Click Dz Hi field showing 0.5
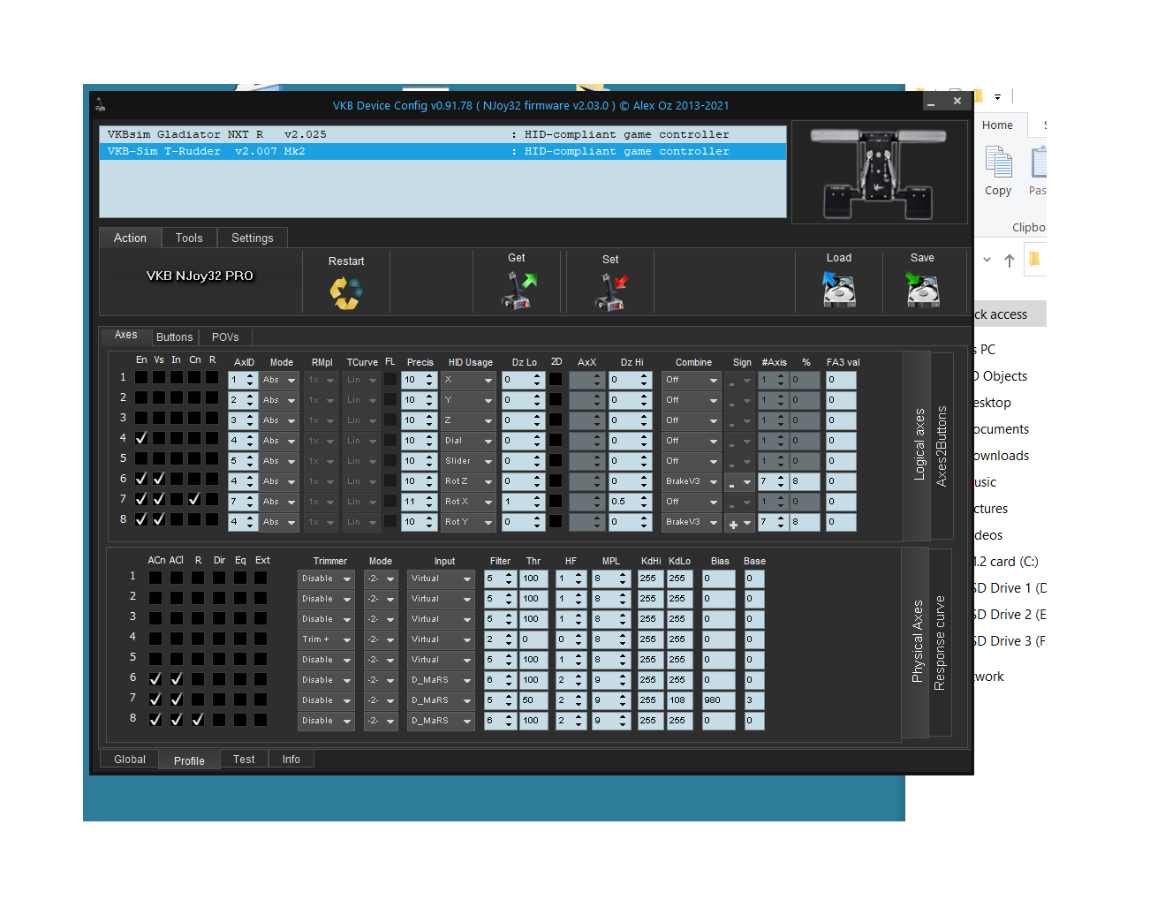 point(630,502)
